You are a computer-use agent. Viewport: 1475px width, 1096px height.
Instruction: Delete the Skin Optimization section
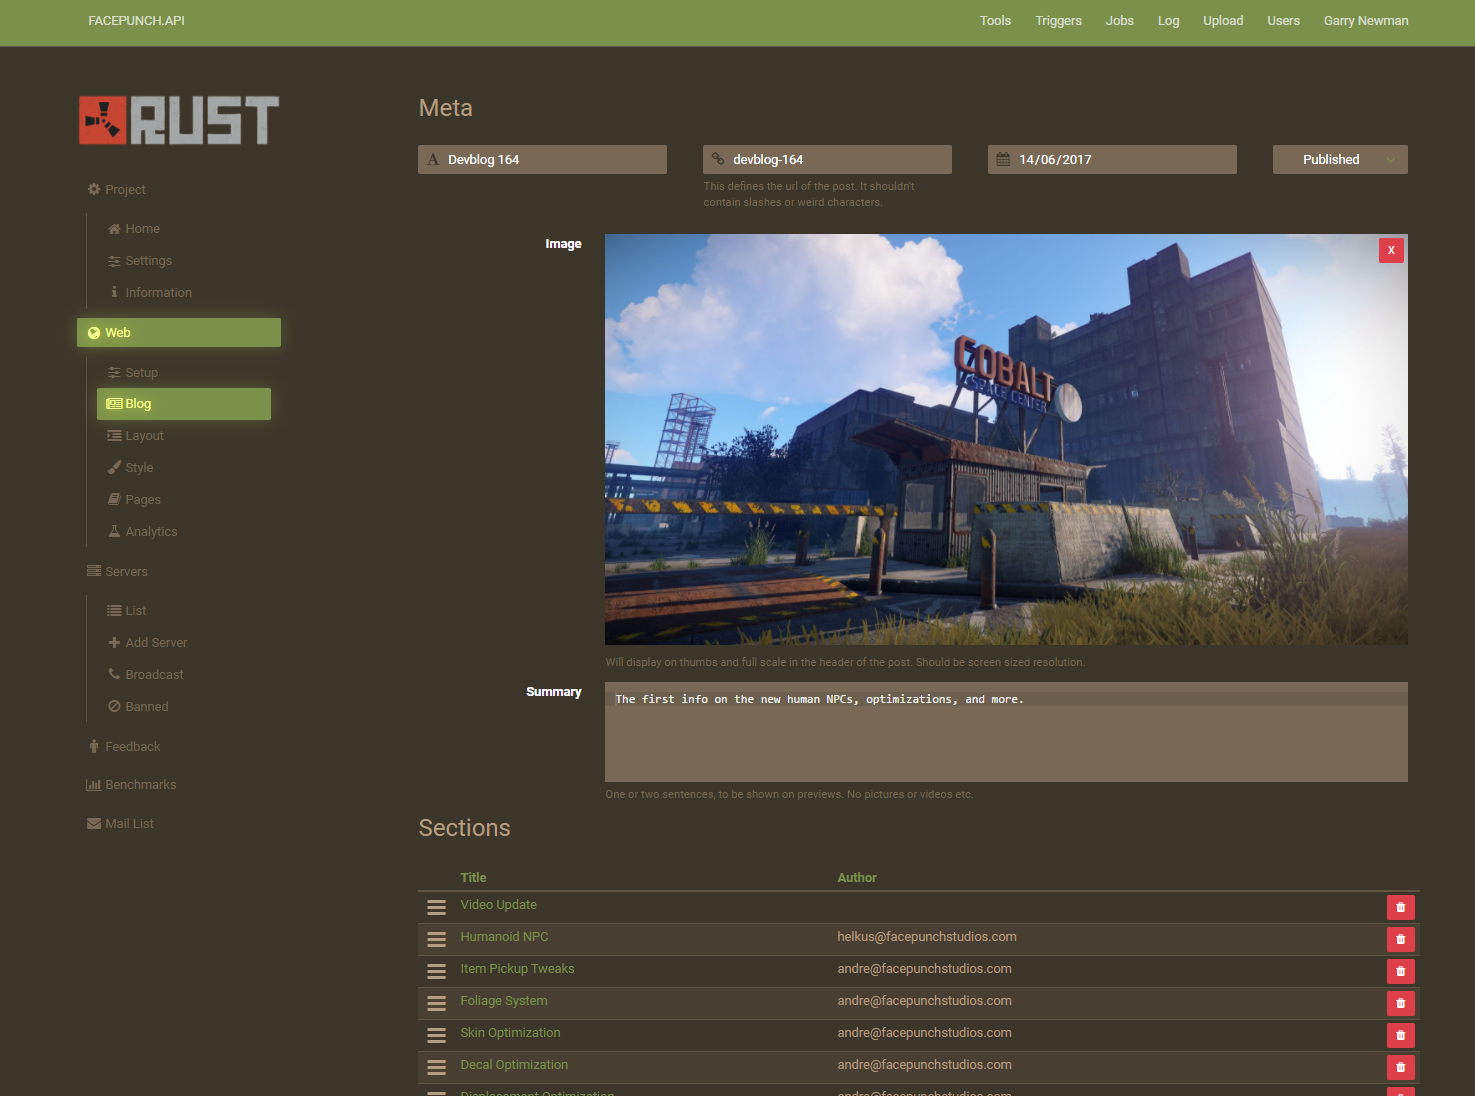pyautogui.click(x=1400, y=1035)
